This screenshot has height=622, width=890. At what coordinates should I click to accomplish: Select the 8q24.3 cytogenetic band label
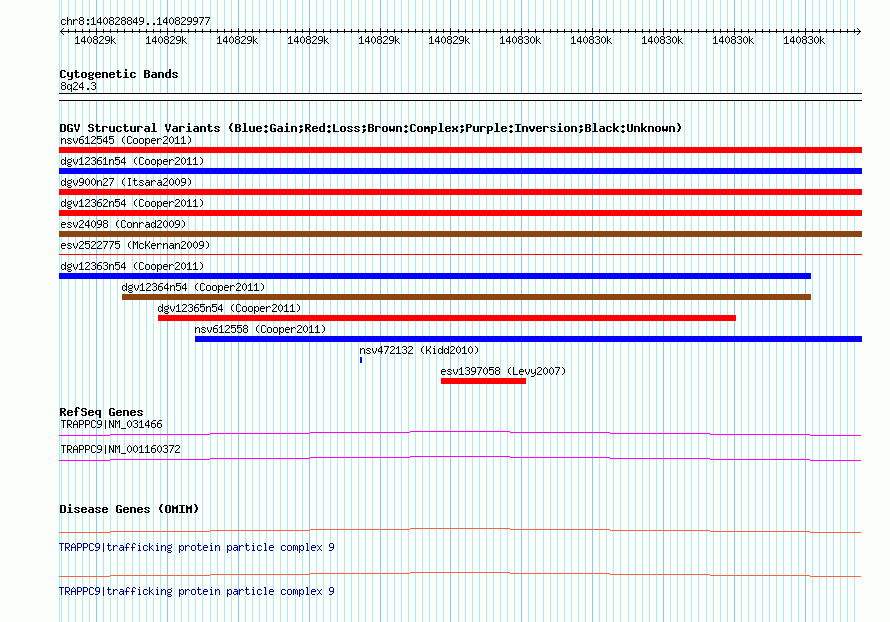pos(78,86)
